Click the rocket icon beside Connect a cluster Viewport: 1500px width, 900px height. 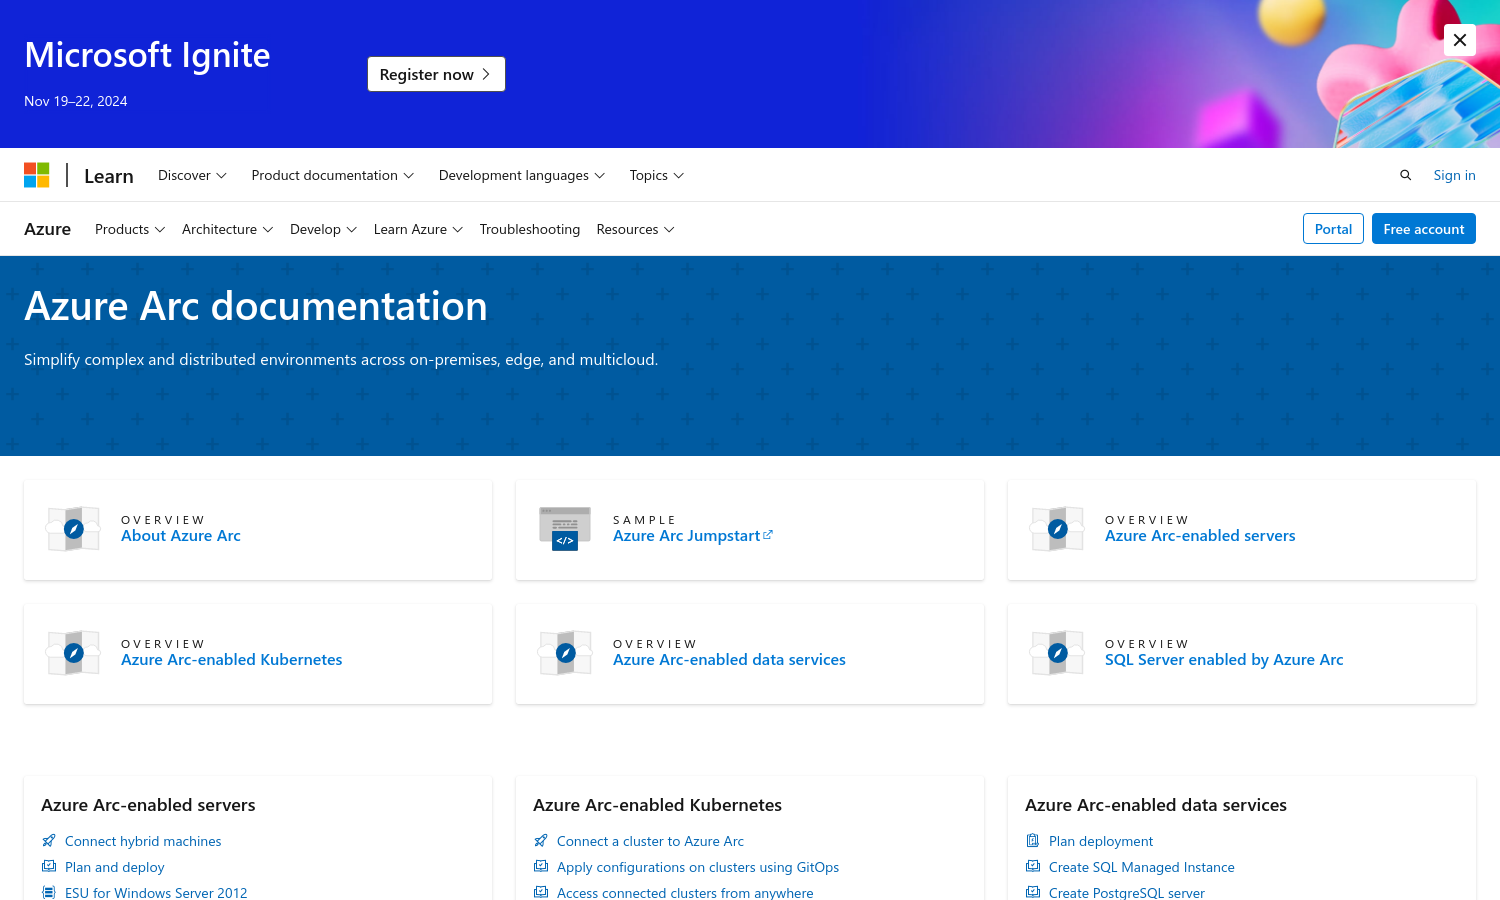541,841
